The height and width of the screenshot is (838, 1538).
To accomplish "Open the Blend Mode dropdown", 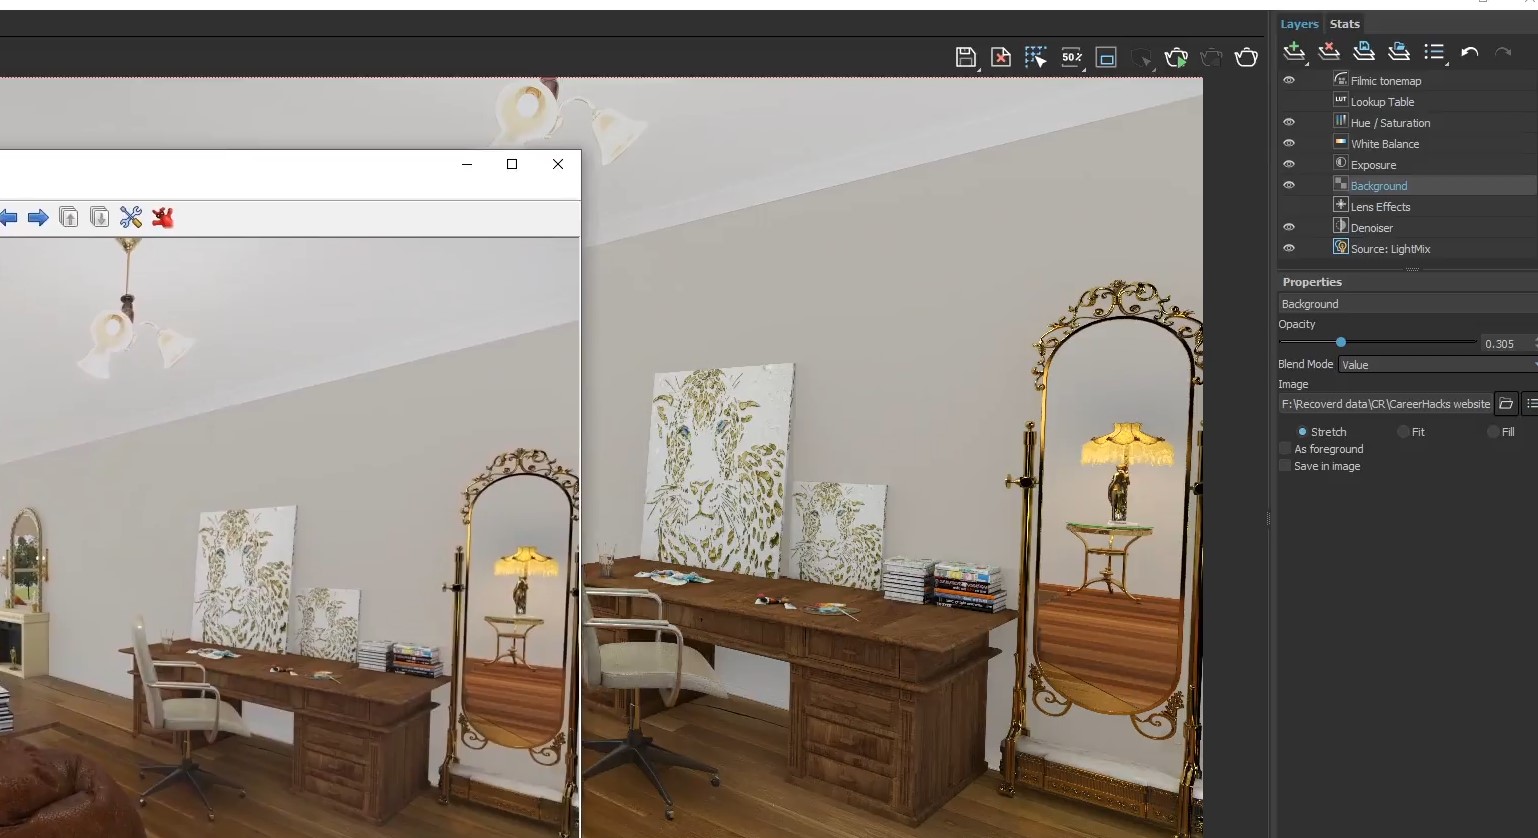I will [1436, 365].
